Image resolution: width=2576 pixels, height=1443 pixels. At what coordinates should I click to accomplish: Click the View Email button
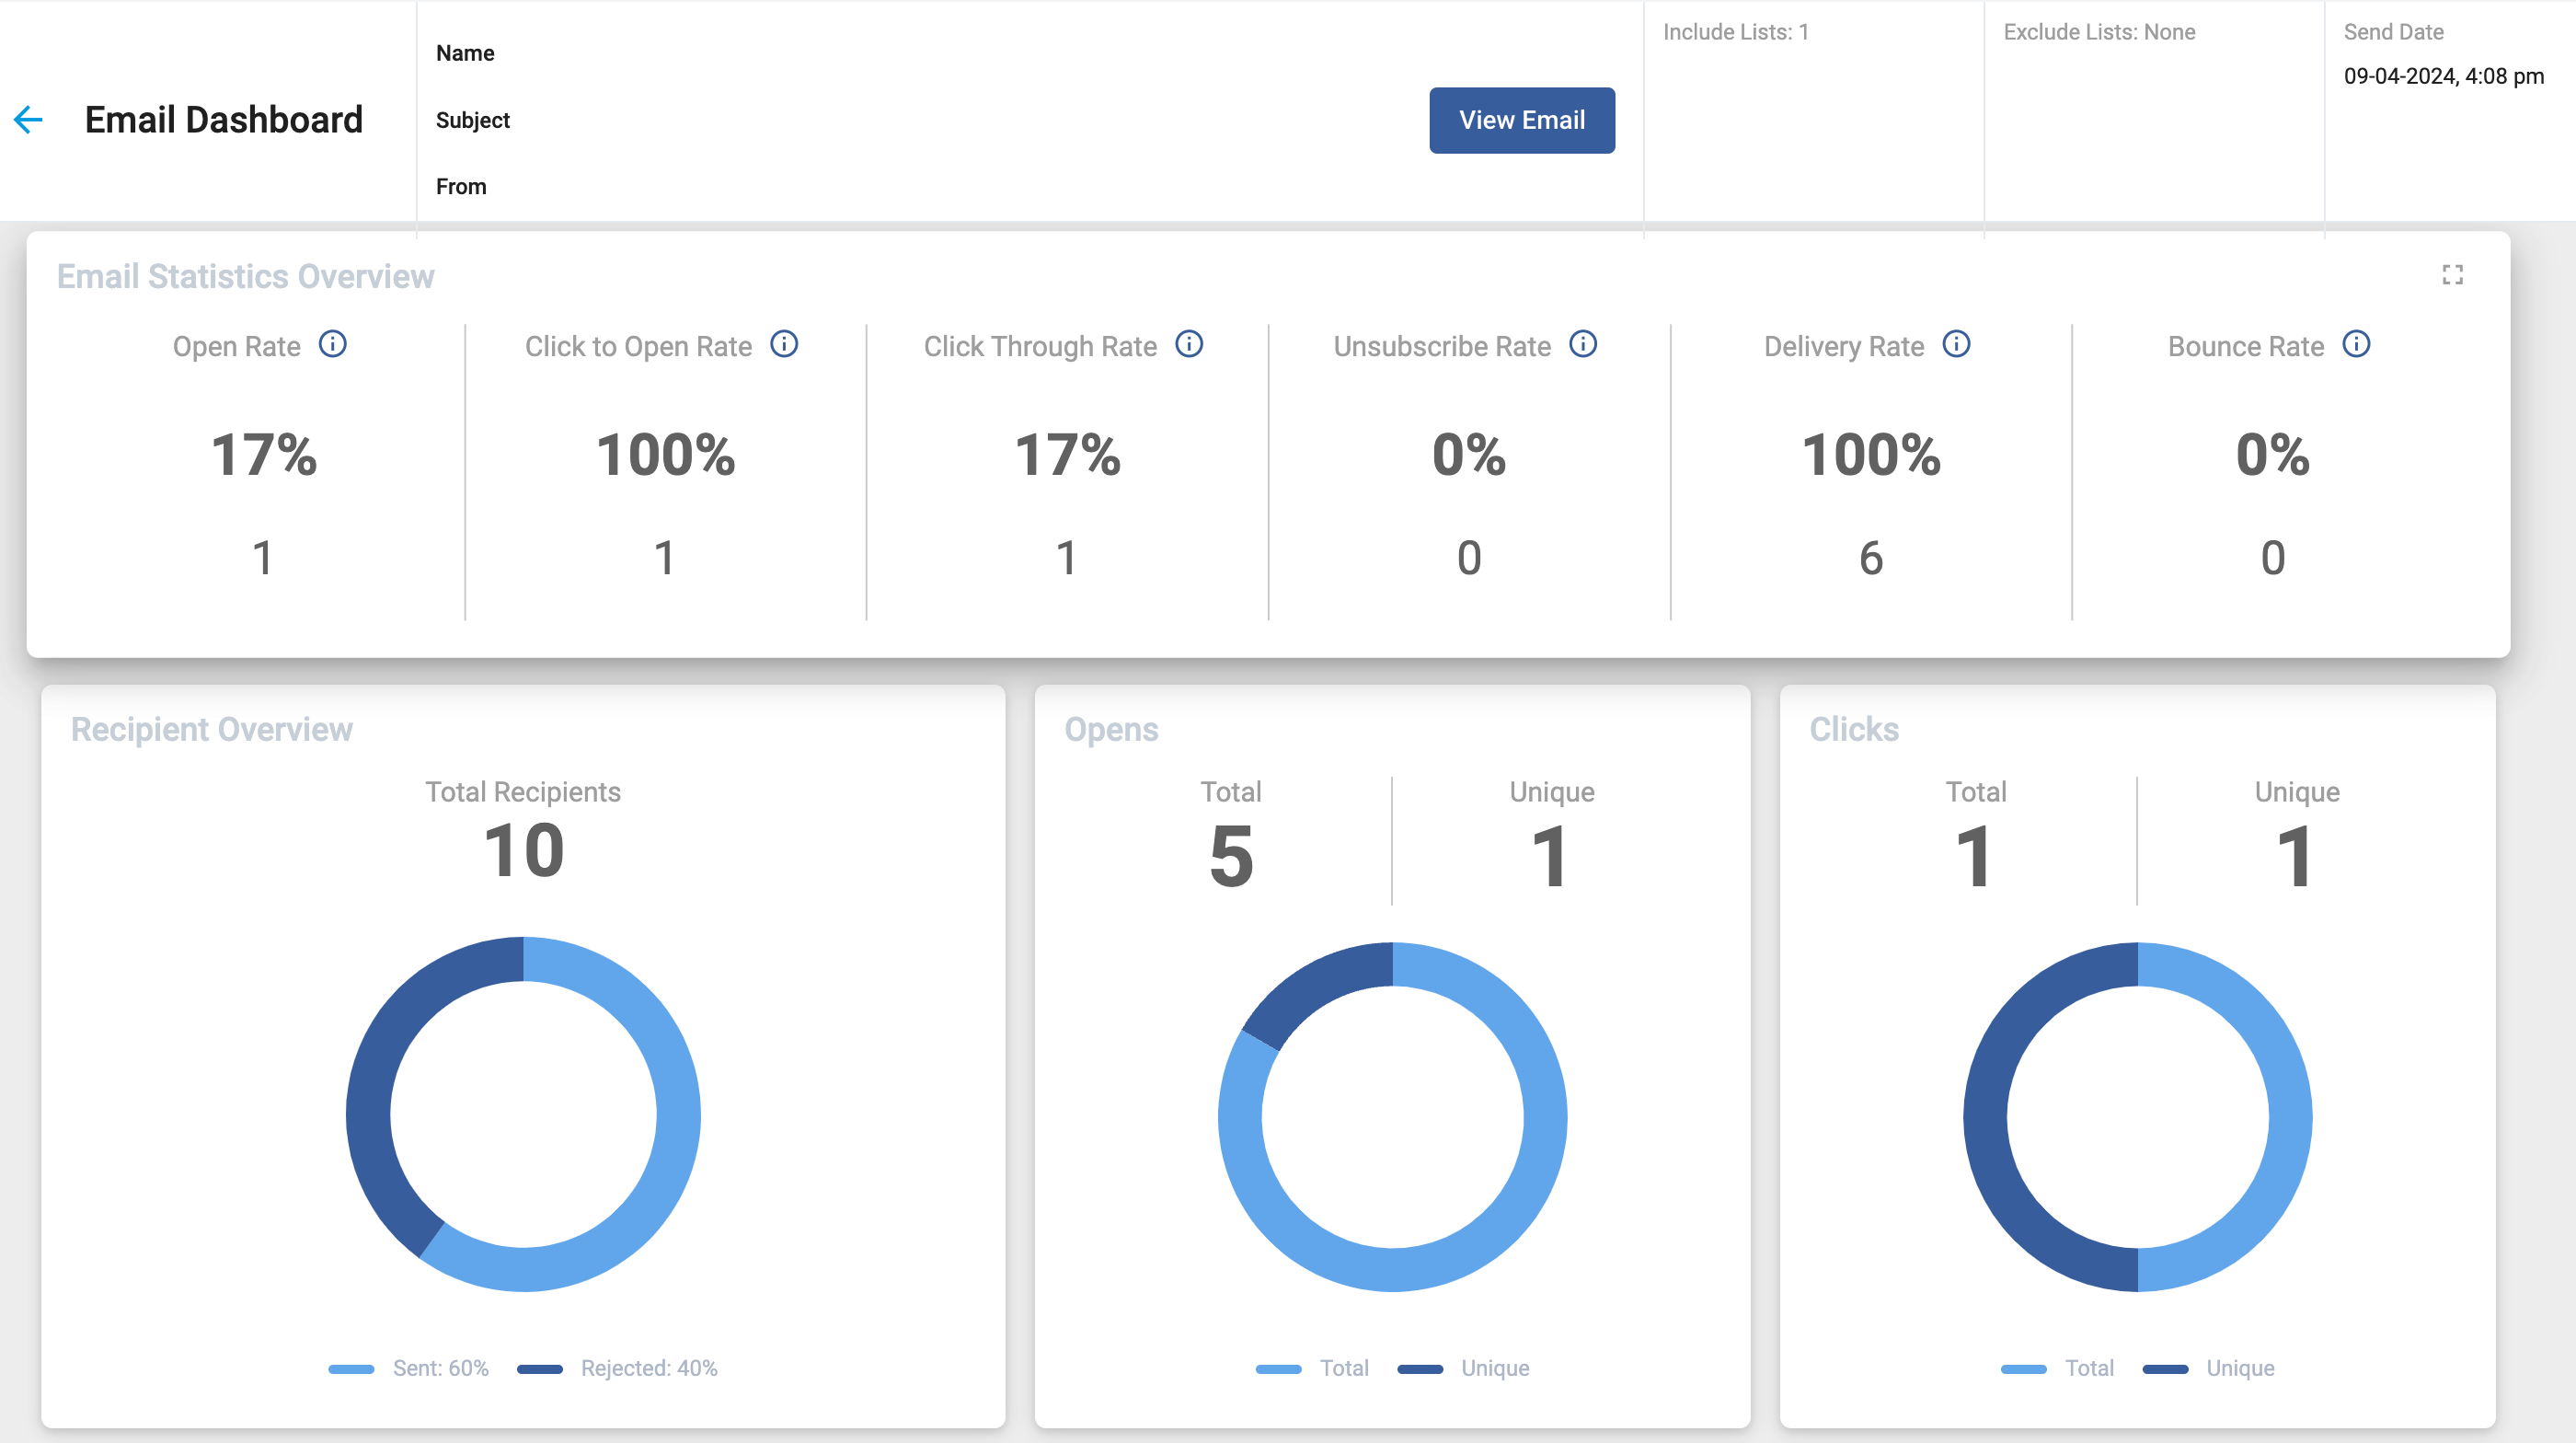pos(1522,120)
